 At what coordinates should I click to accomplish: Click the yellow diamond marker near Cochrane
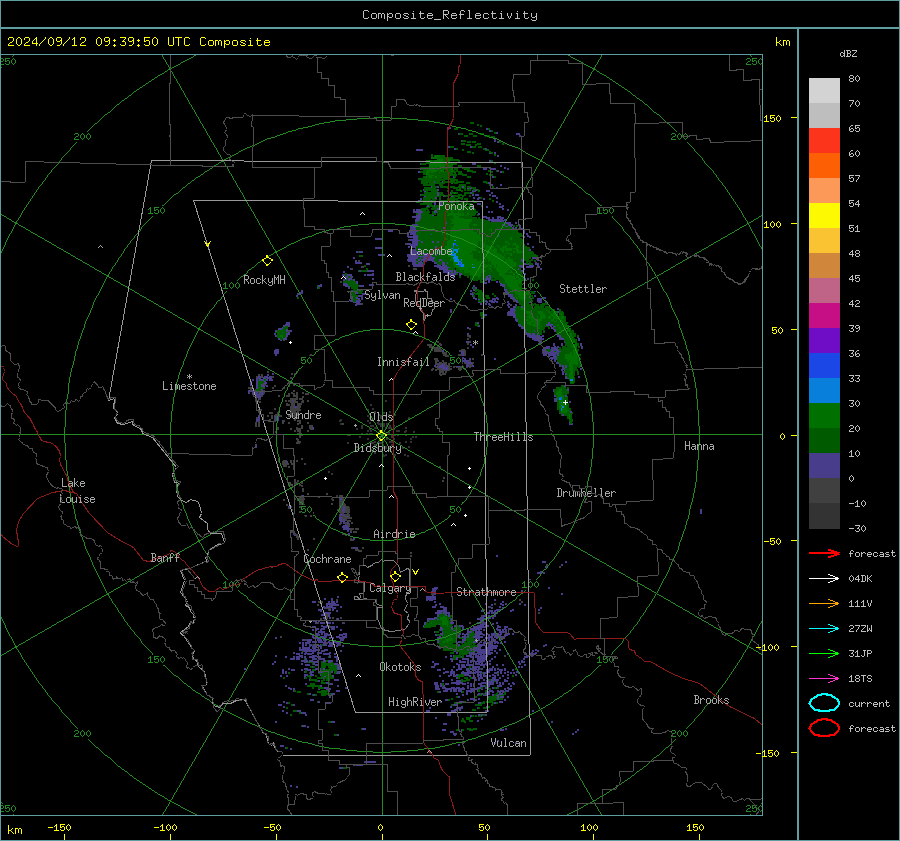tap(343, 577)
